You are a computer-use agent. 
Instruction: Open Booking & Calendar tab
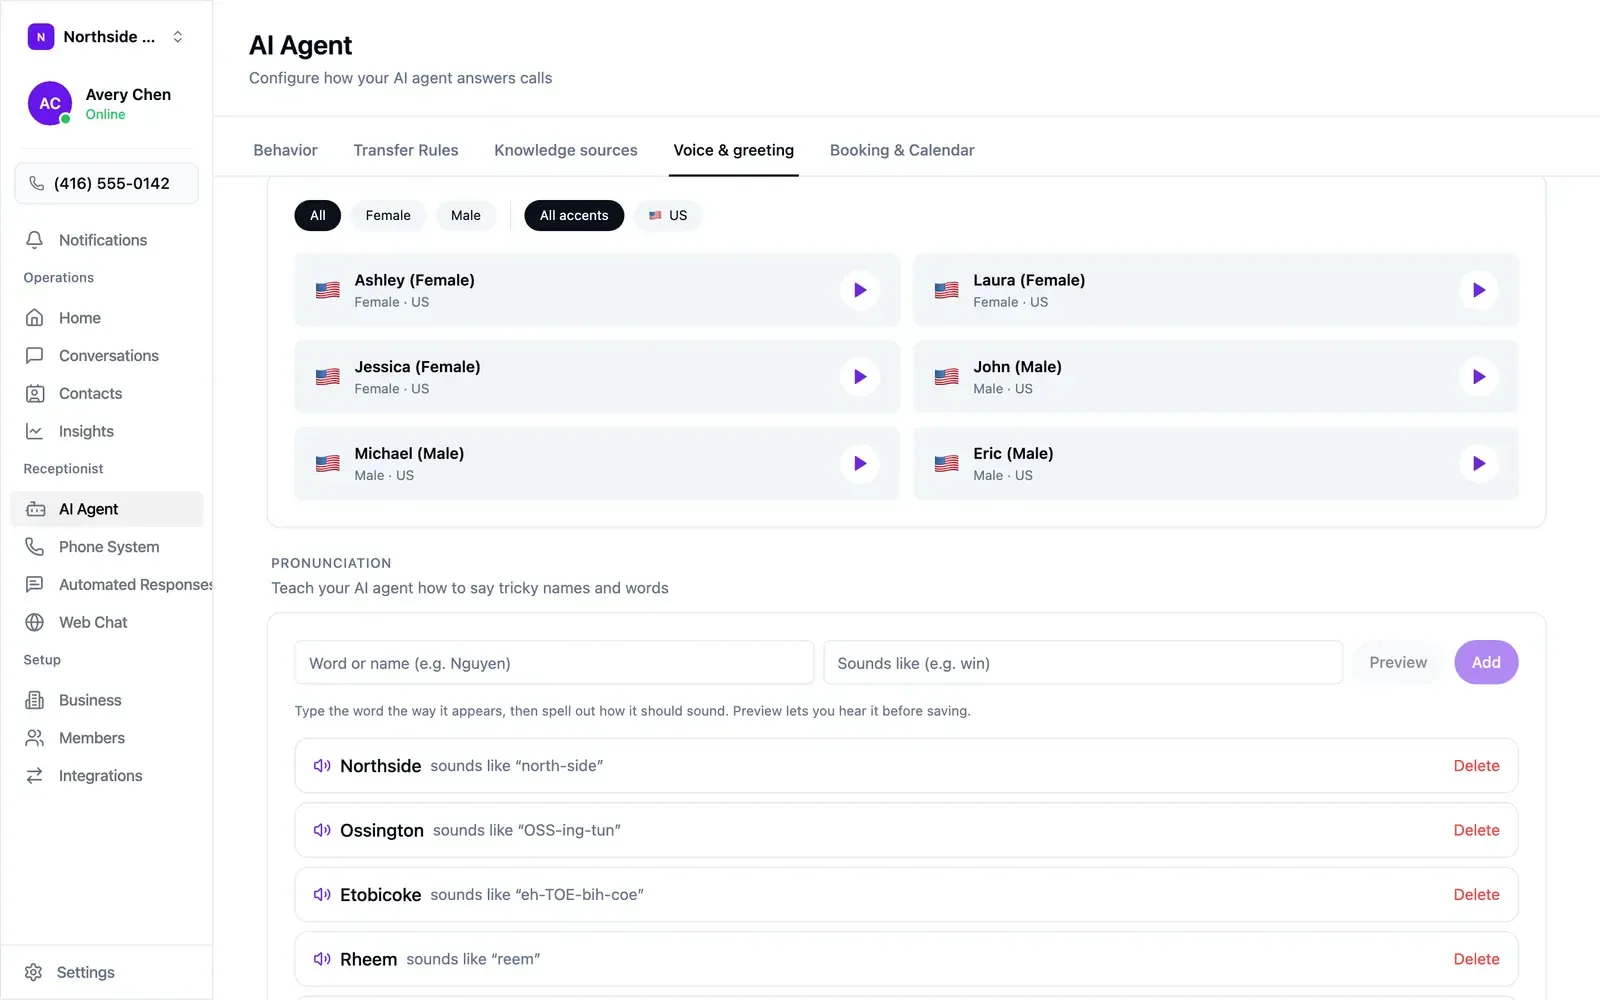pos(902,150)
